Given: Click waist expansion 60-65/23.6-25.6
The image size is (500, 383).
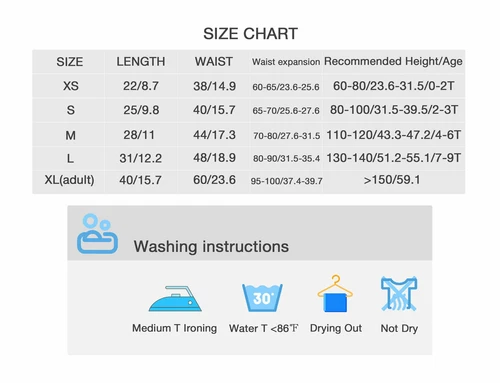Looking at the screenshot, I should pos(286,87).
